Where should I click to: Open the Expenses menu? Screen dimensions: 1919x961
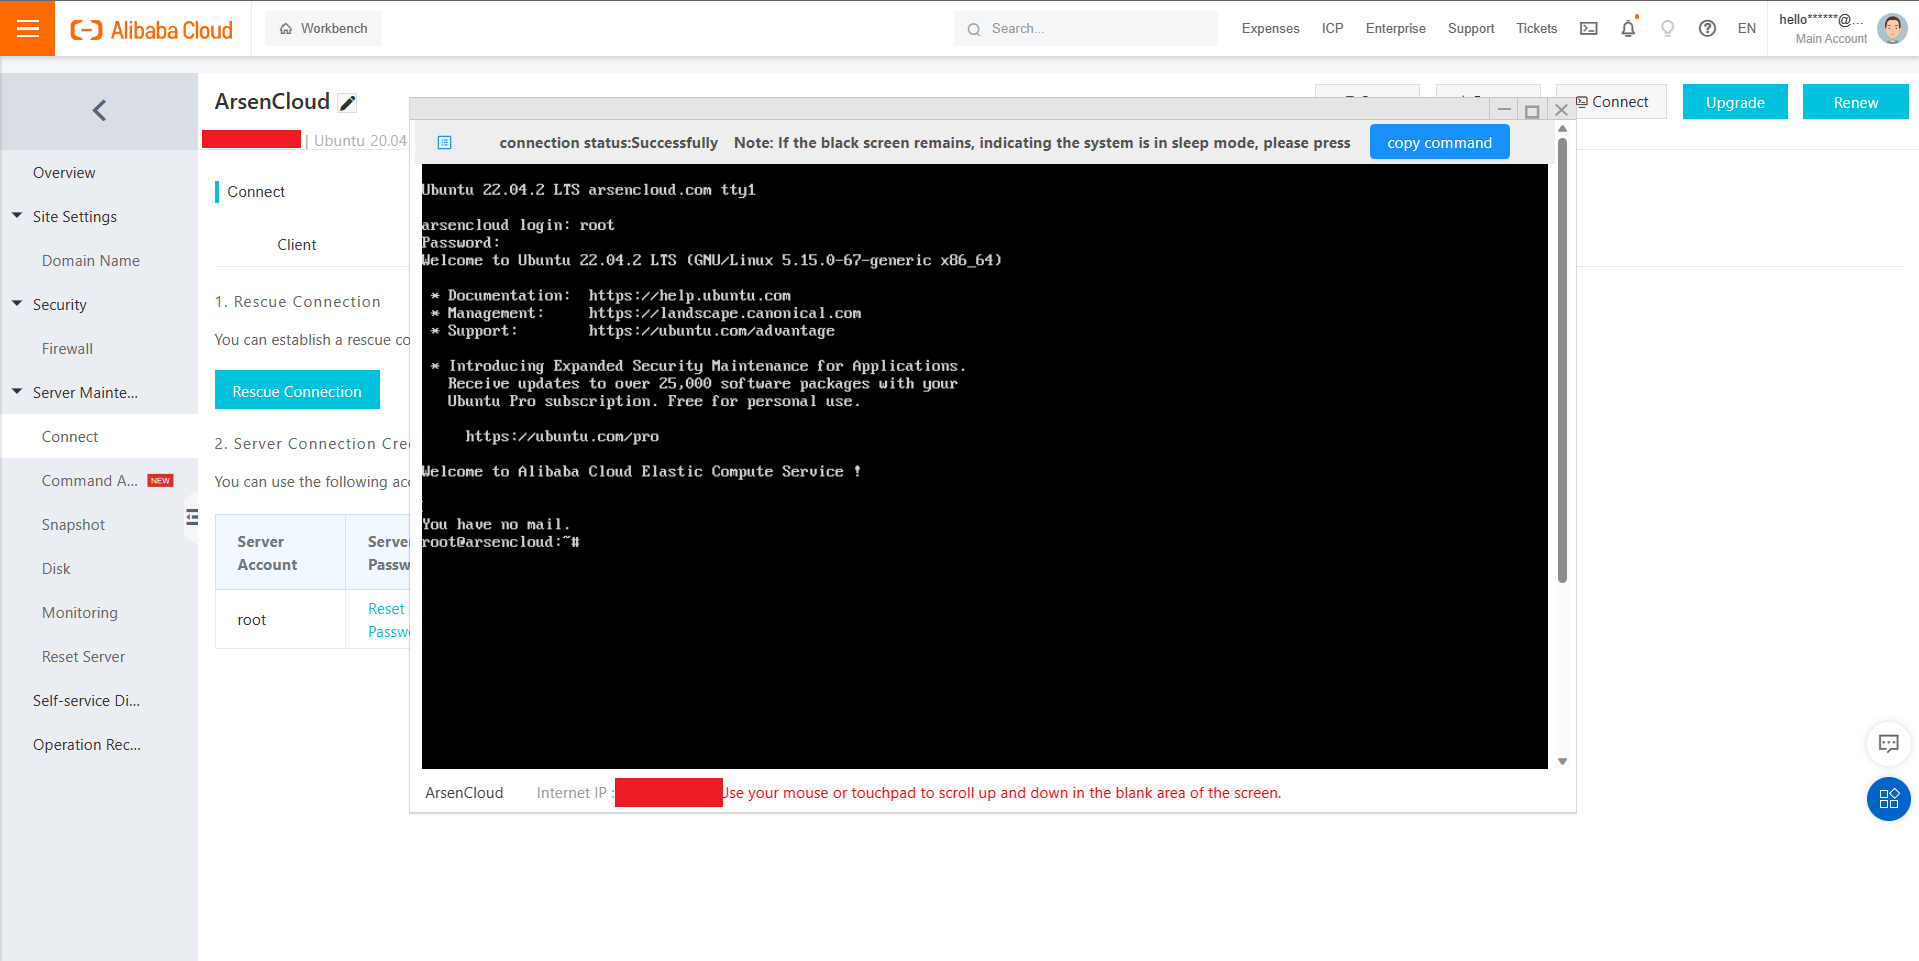[1270, 28]
